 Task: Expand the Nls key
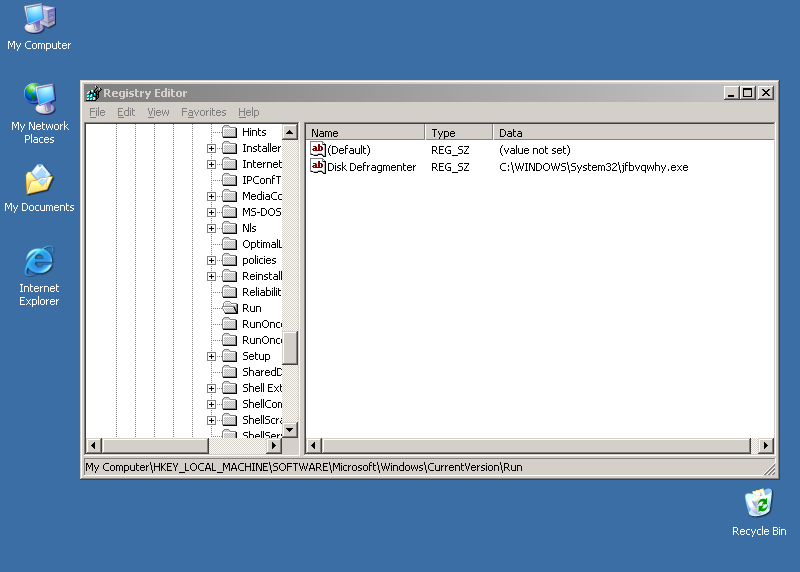211,228
